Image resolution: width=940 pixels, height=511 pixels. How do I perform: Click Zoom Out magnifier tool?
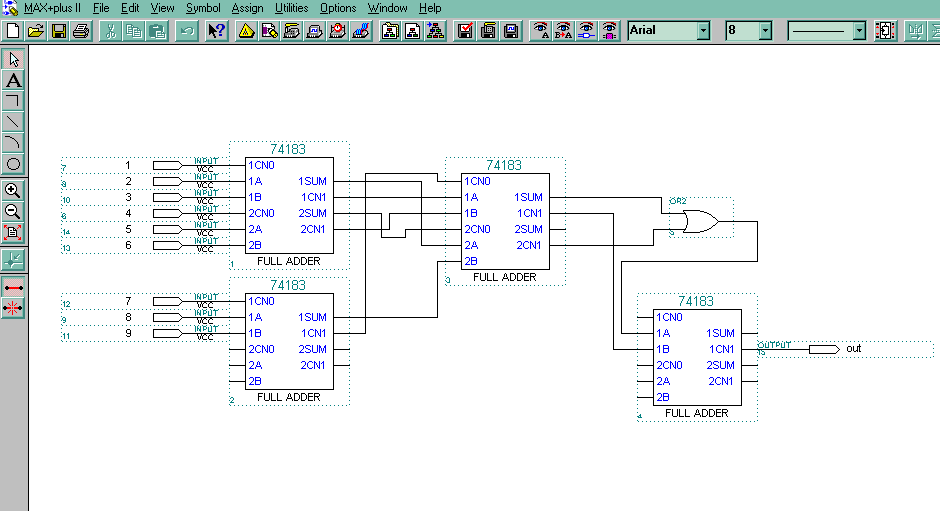(13, 212)
